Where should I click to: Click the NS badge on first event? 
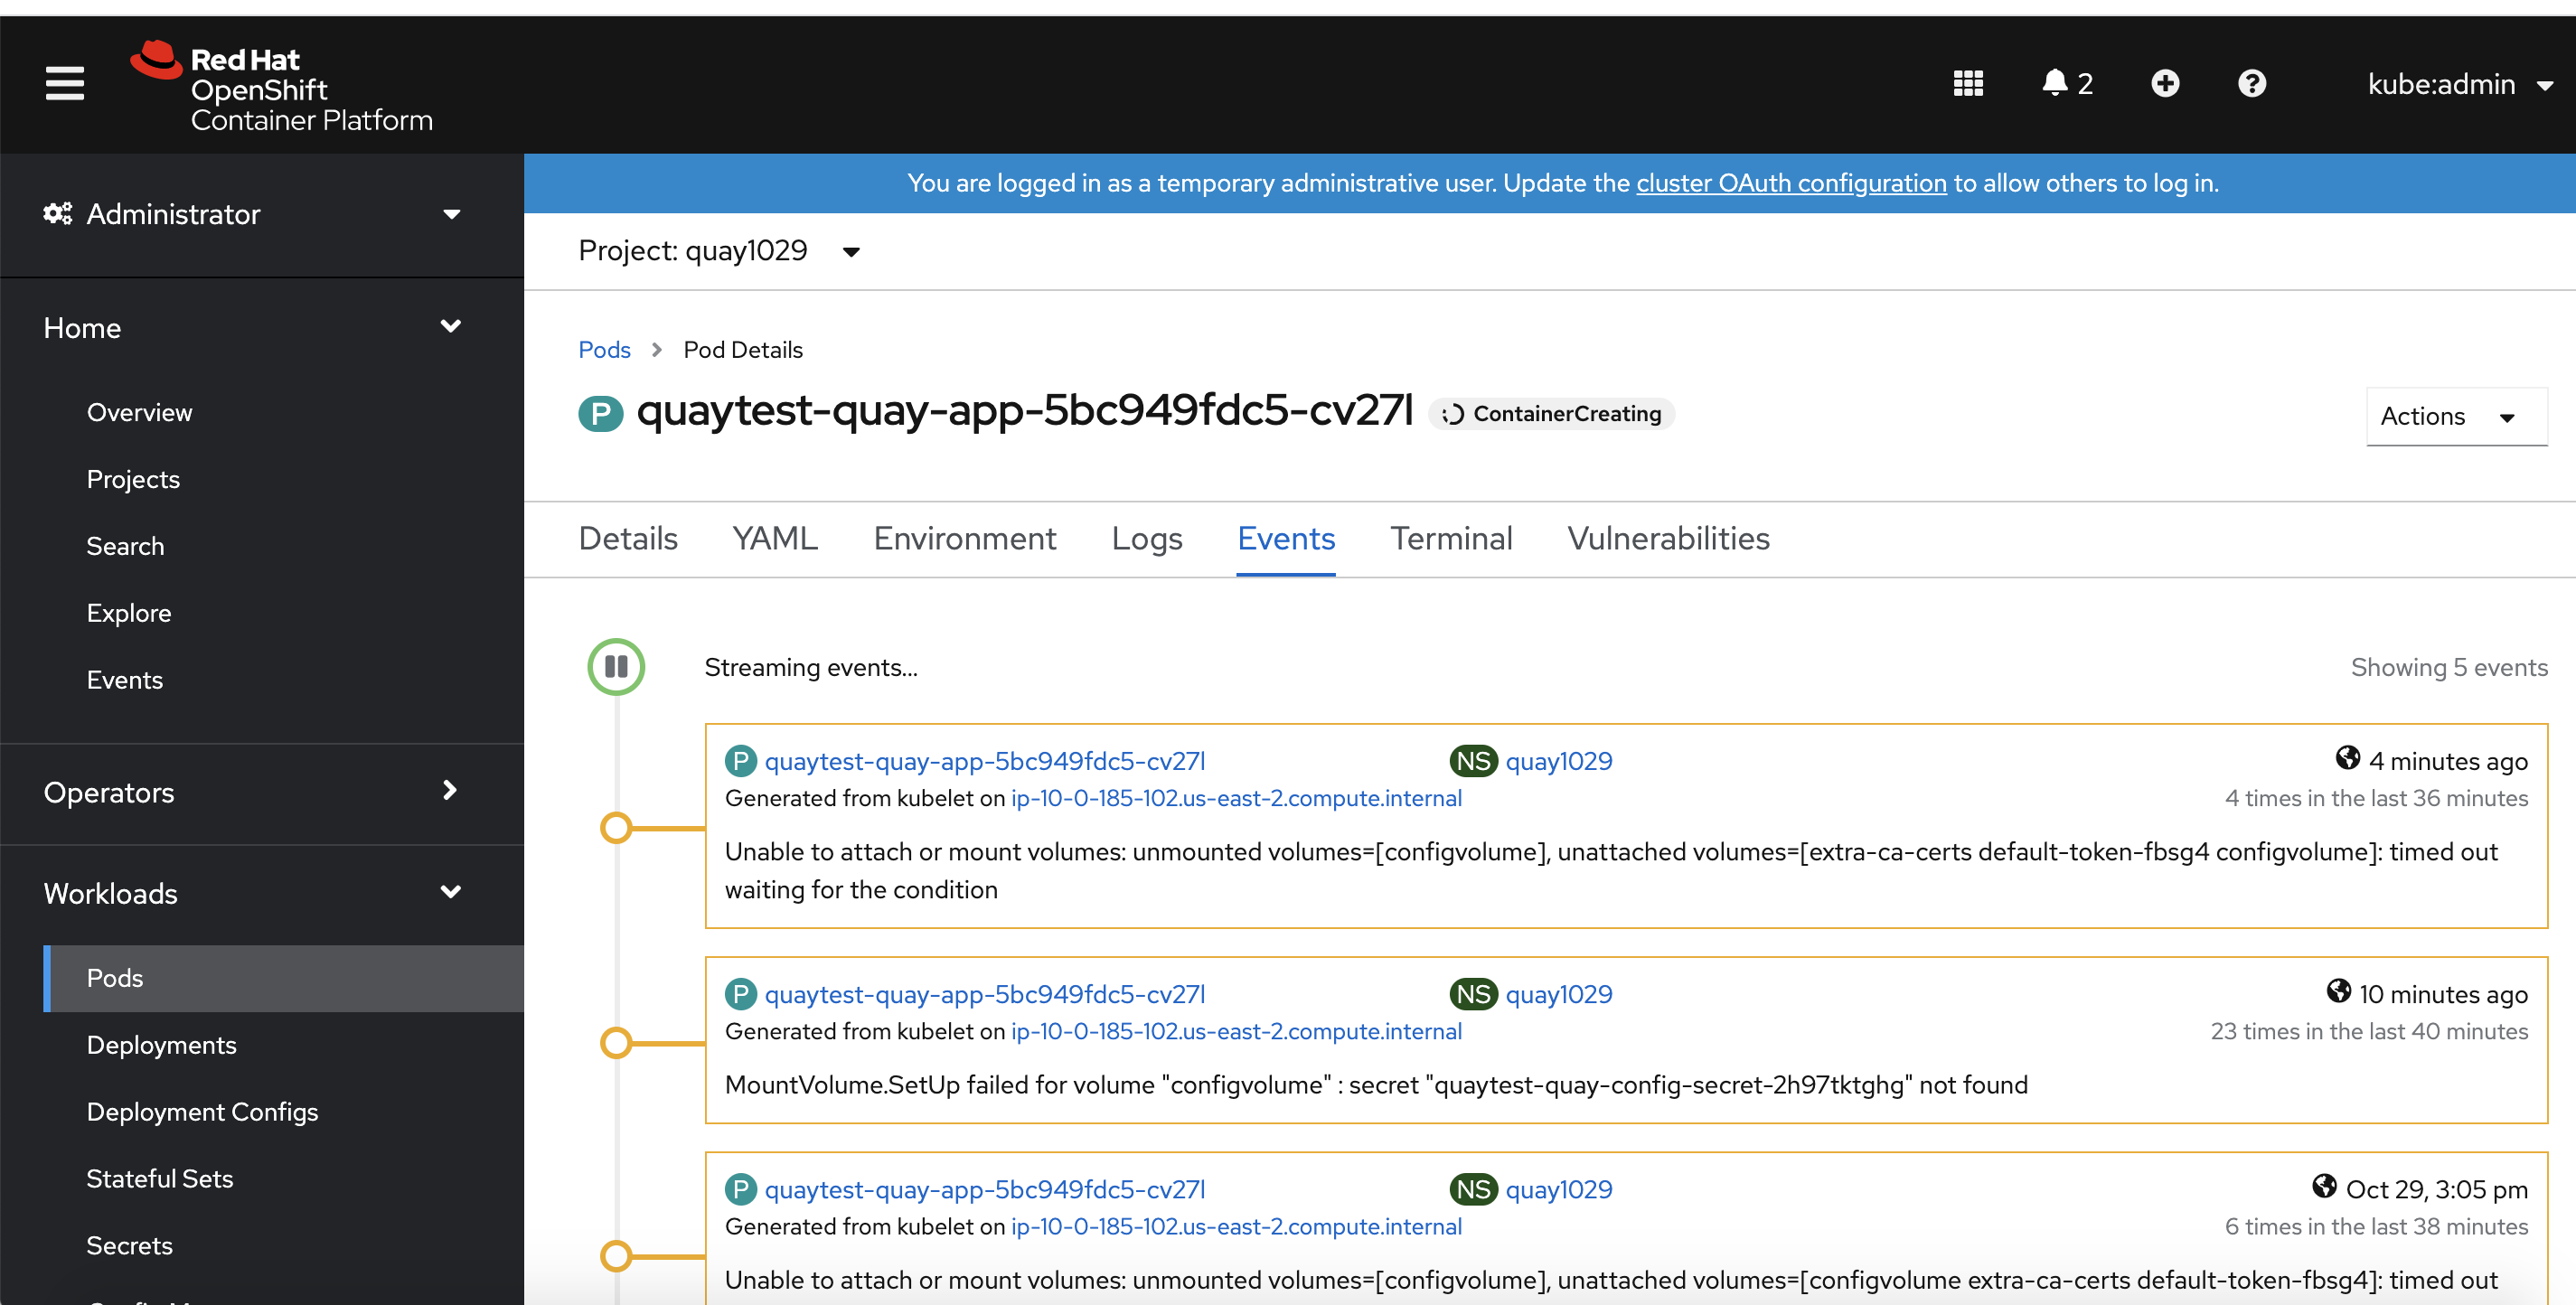tap(1473, 761)
